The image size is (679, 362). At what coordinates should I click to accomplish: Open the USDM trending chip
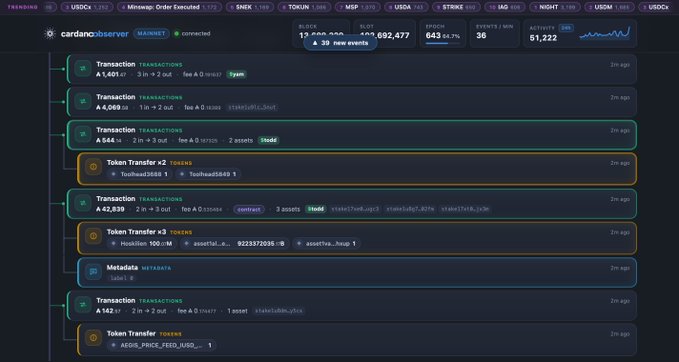[x=610, y=7]
